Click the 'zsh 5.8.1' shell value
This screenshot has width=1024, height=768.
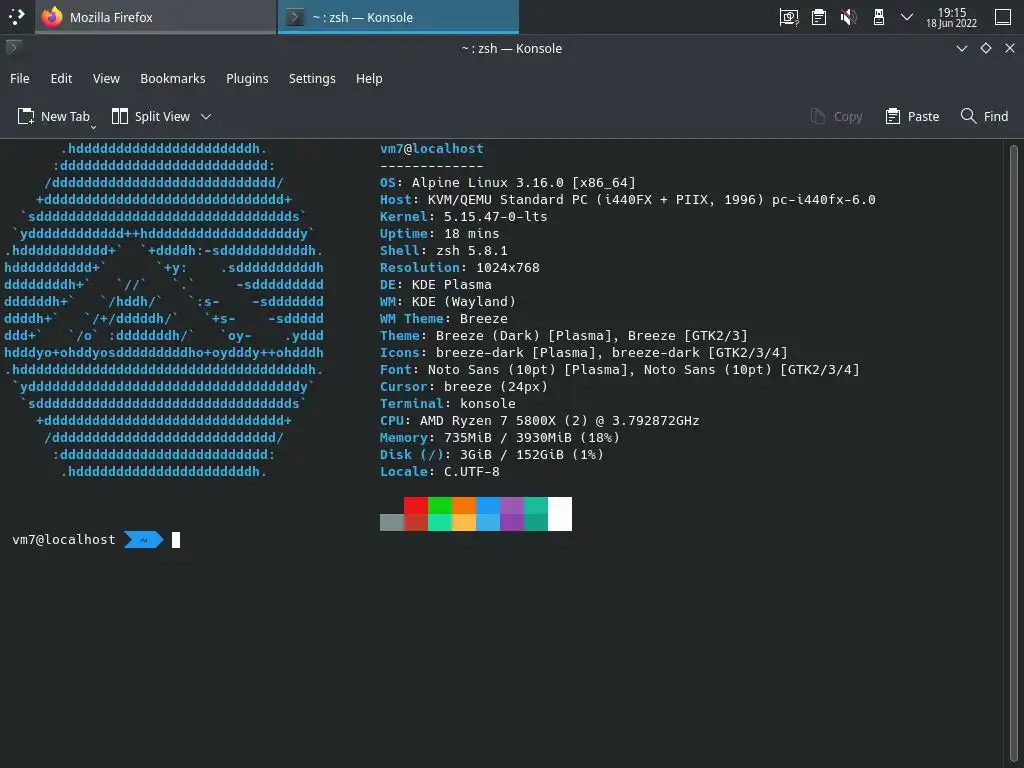coord(472,250)
